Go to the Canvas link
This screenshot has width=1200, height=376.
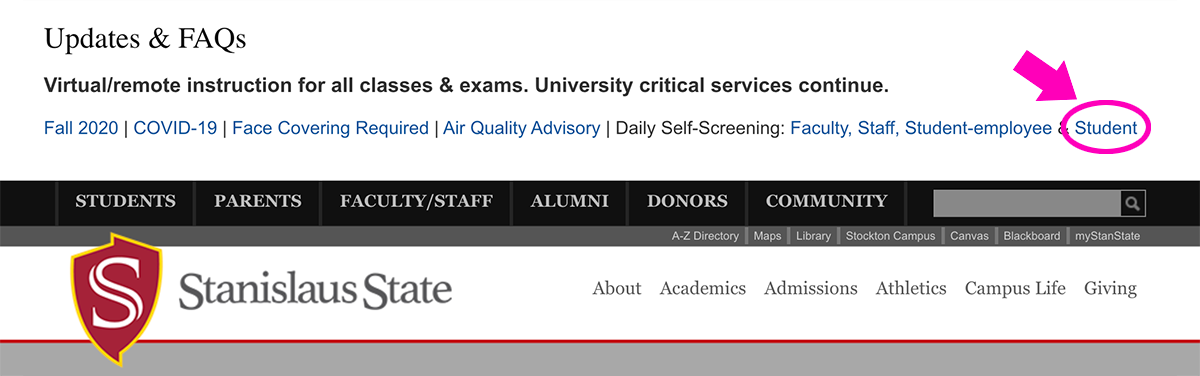point(969,236)
